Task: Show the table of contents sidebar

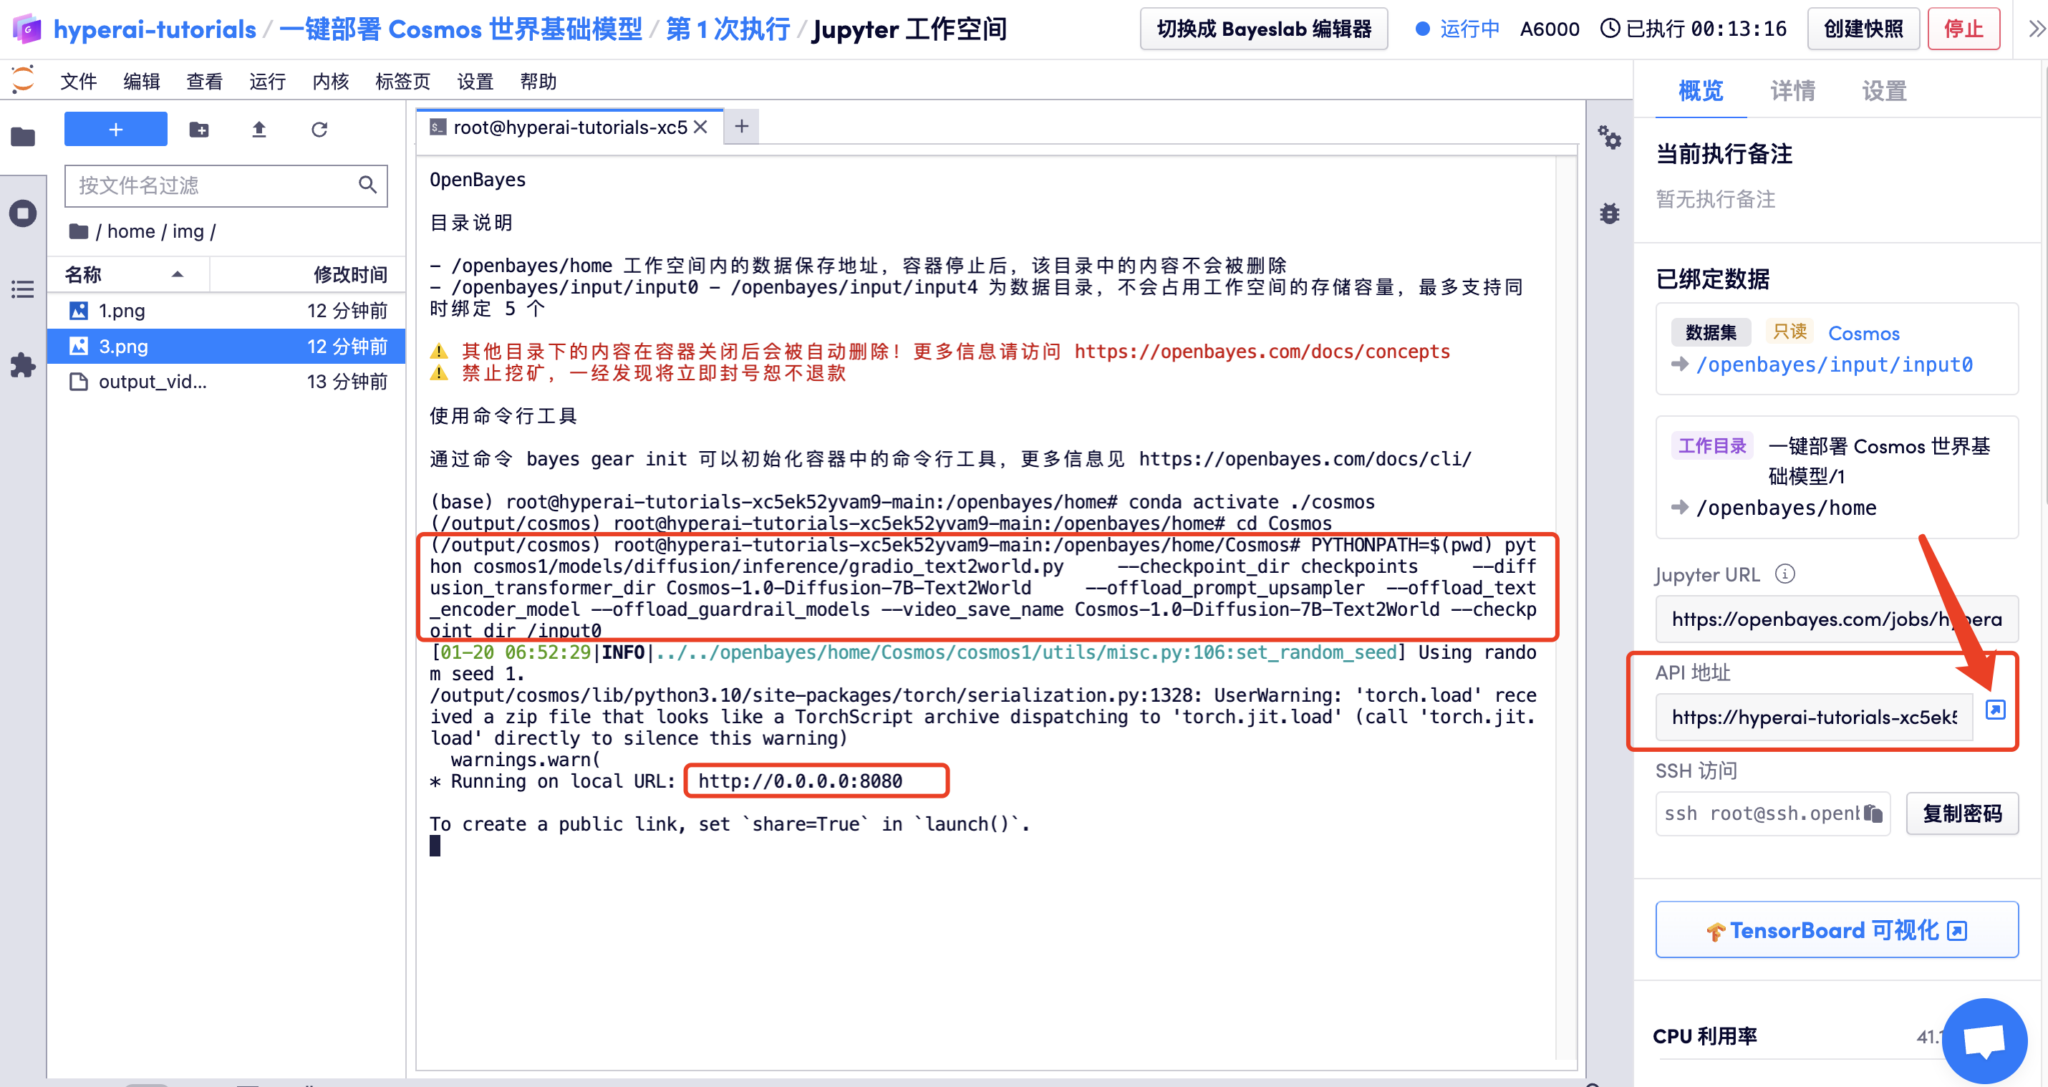Action: (x=23, y=290)
